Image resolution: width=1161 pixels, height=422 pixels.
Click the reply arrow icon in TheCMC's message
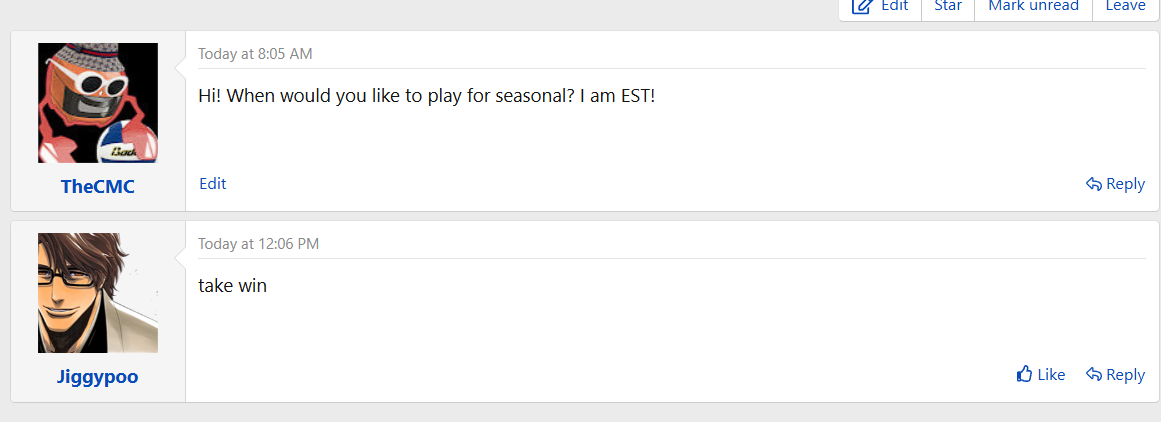pos(1094,184)
